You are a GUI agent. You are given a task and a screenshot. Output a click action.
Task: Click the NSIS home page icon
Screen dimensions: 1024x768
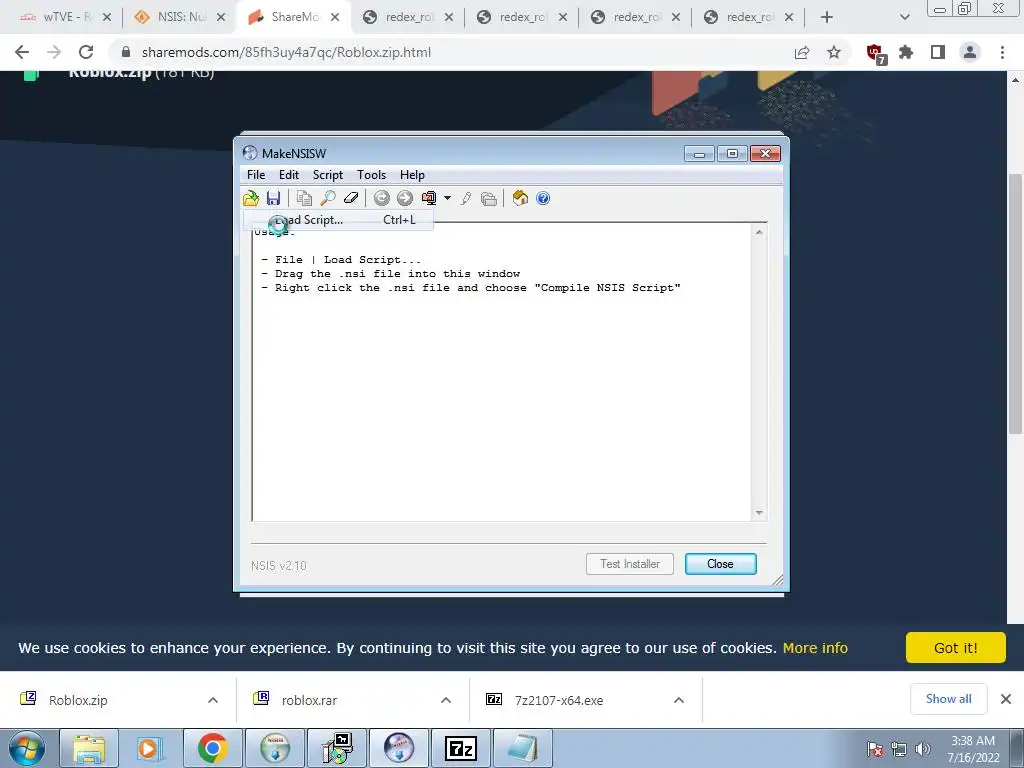pyautogui.click(x=520, y=198)
